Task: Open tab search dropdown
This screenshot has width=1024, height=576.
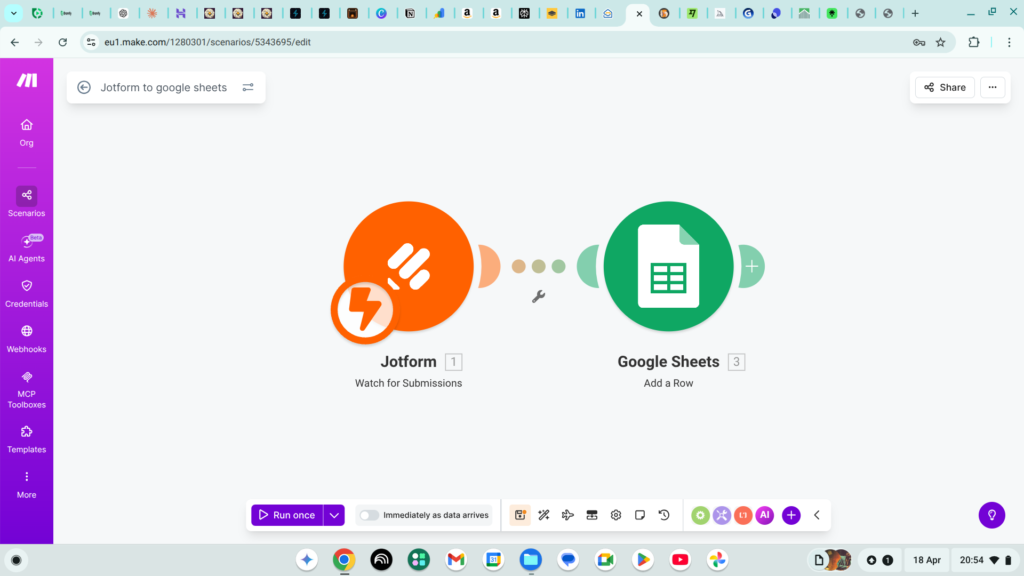Action: pos(13,13)
